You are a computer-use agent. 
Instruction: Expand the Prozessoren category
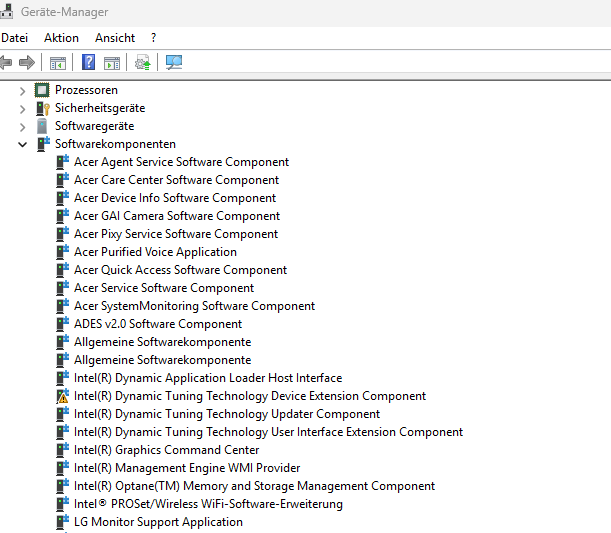click(x=23, y=91)
